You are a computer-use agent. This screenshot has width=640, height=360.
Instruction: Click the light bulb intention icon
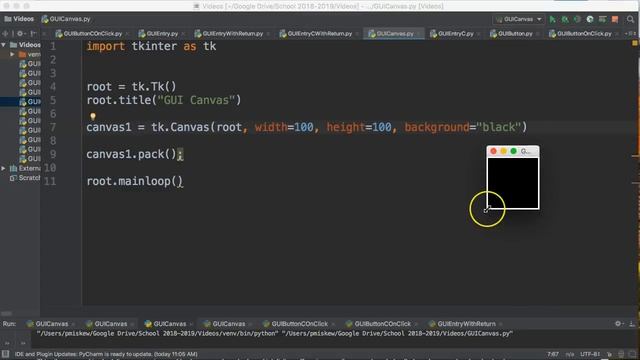93,117
